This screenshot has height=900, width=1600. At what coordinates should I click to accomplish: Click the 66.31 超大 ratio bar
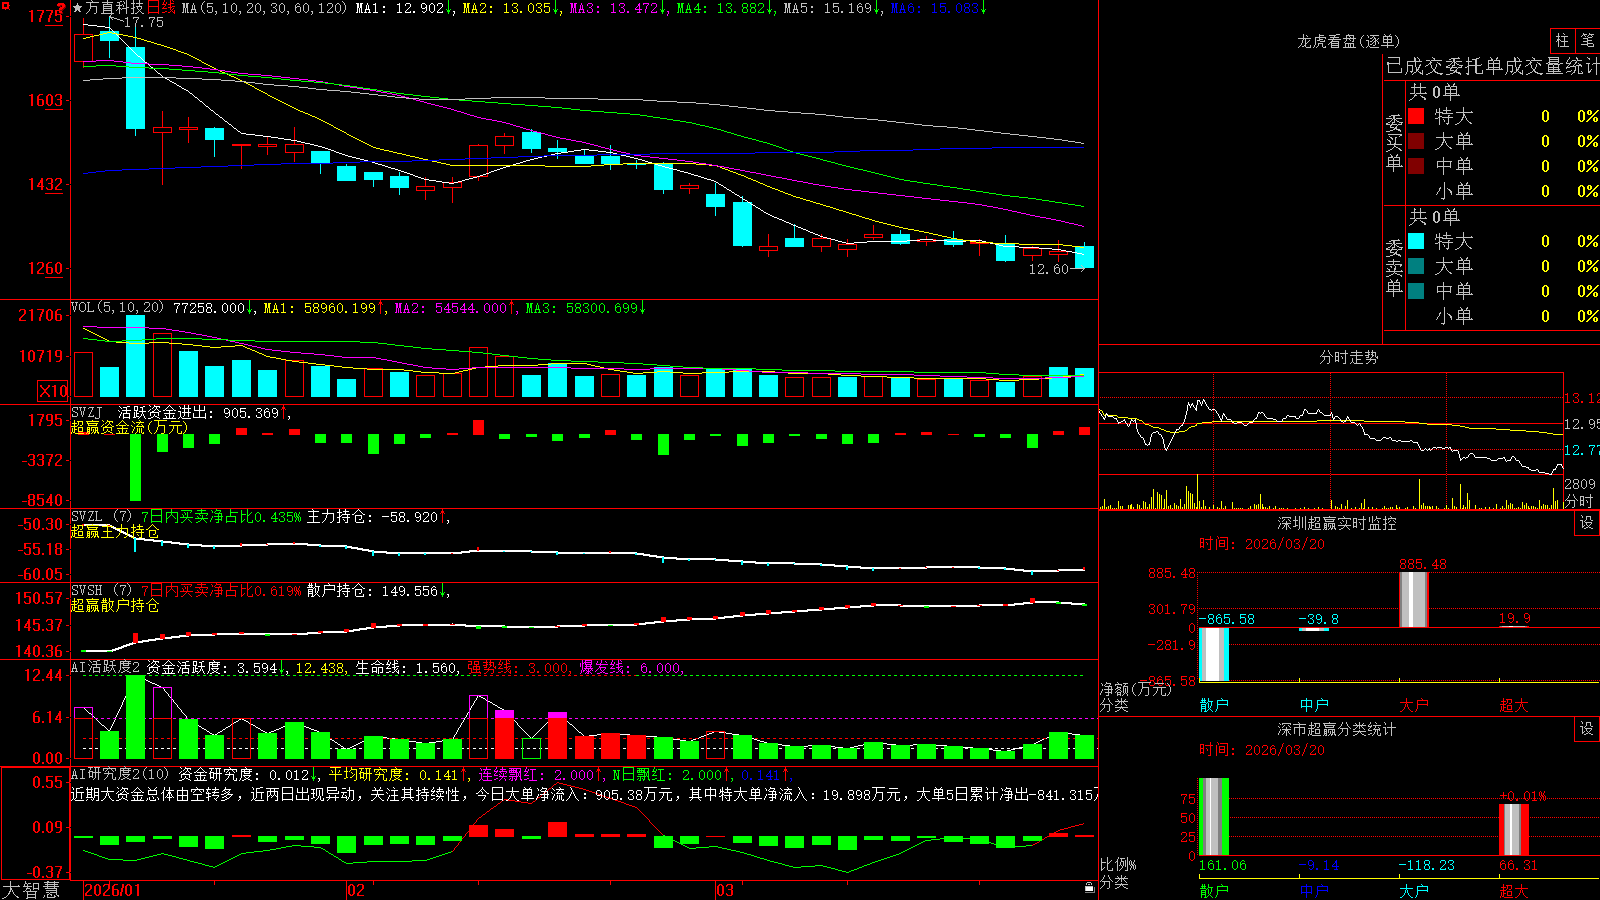pos(1514,830)
